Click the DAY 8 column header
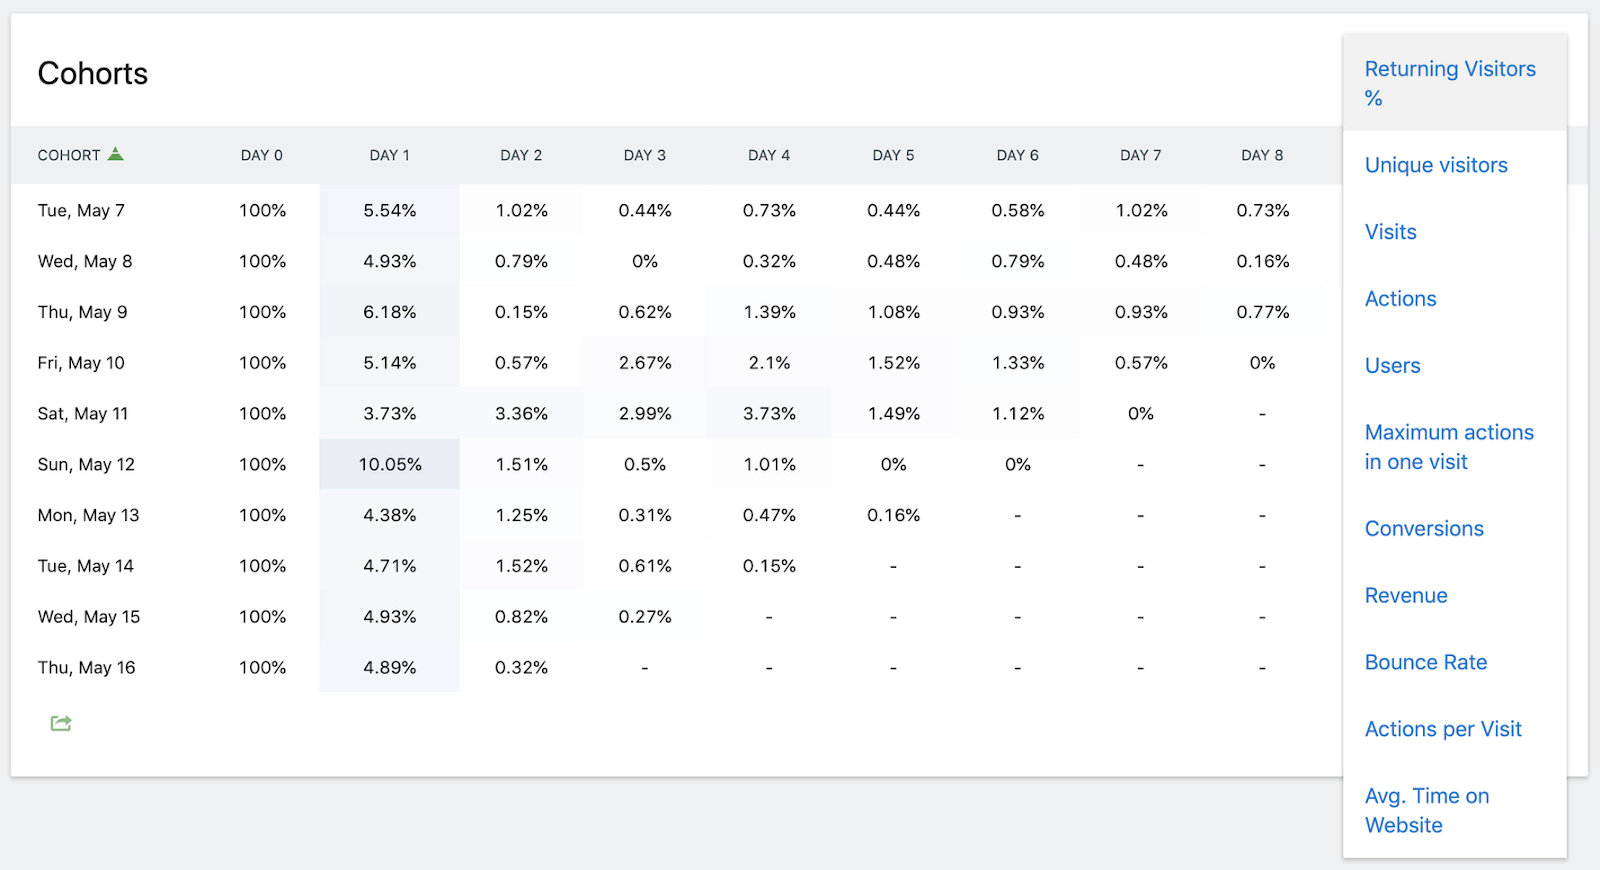1600x870 pixels. click(1262, 155)
